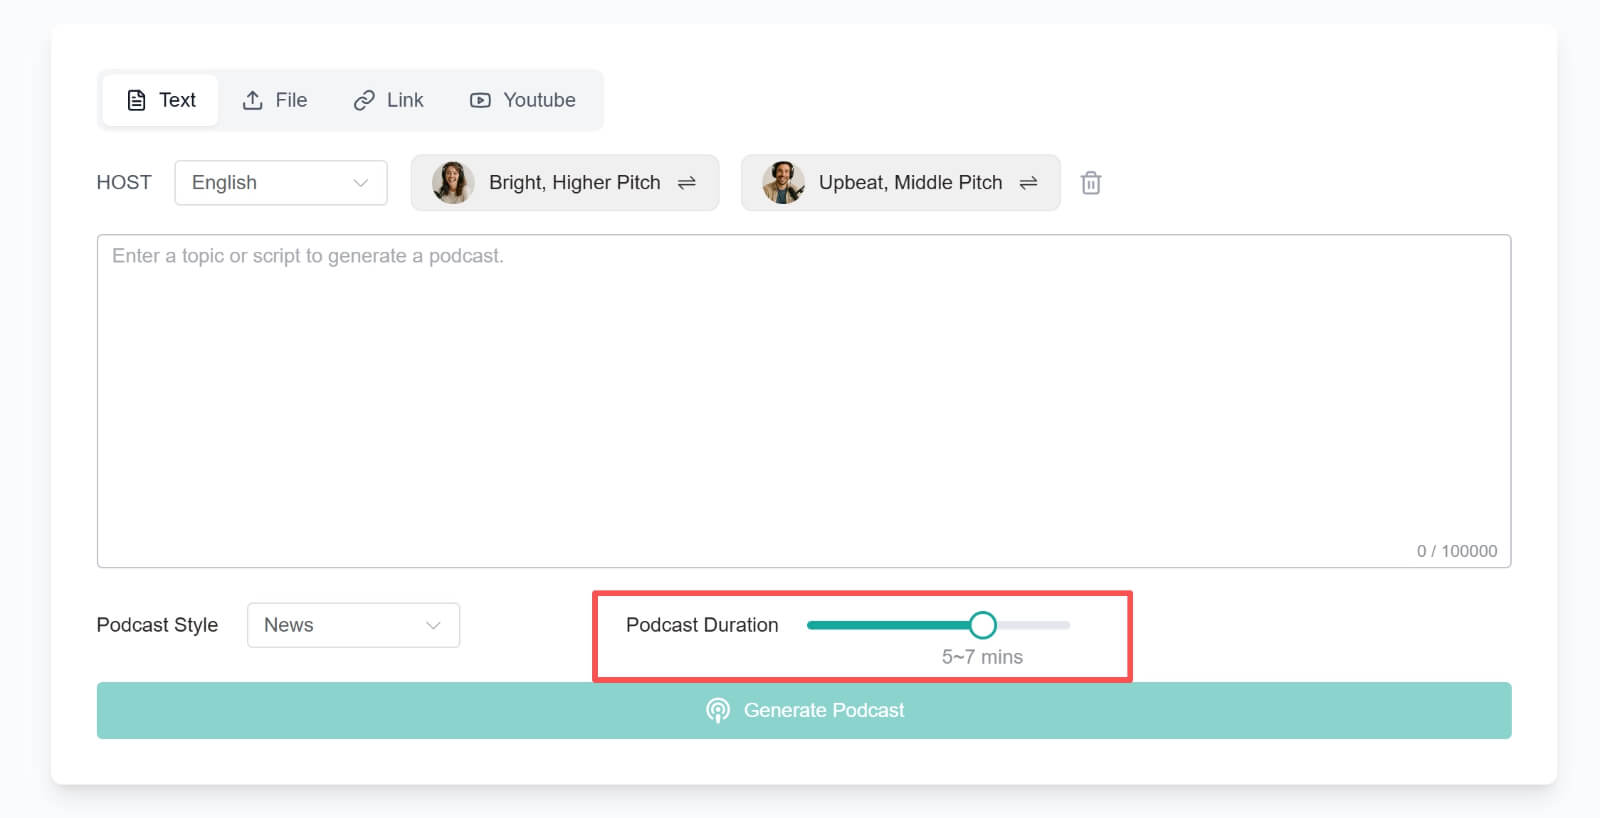The width and height of the screenshot is (1600, 818).
Task: Focus the topic or script text area
Action: click(x=803, y=400)
